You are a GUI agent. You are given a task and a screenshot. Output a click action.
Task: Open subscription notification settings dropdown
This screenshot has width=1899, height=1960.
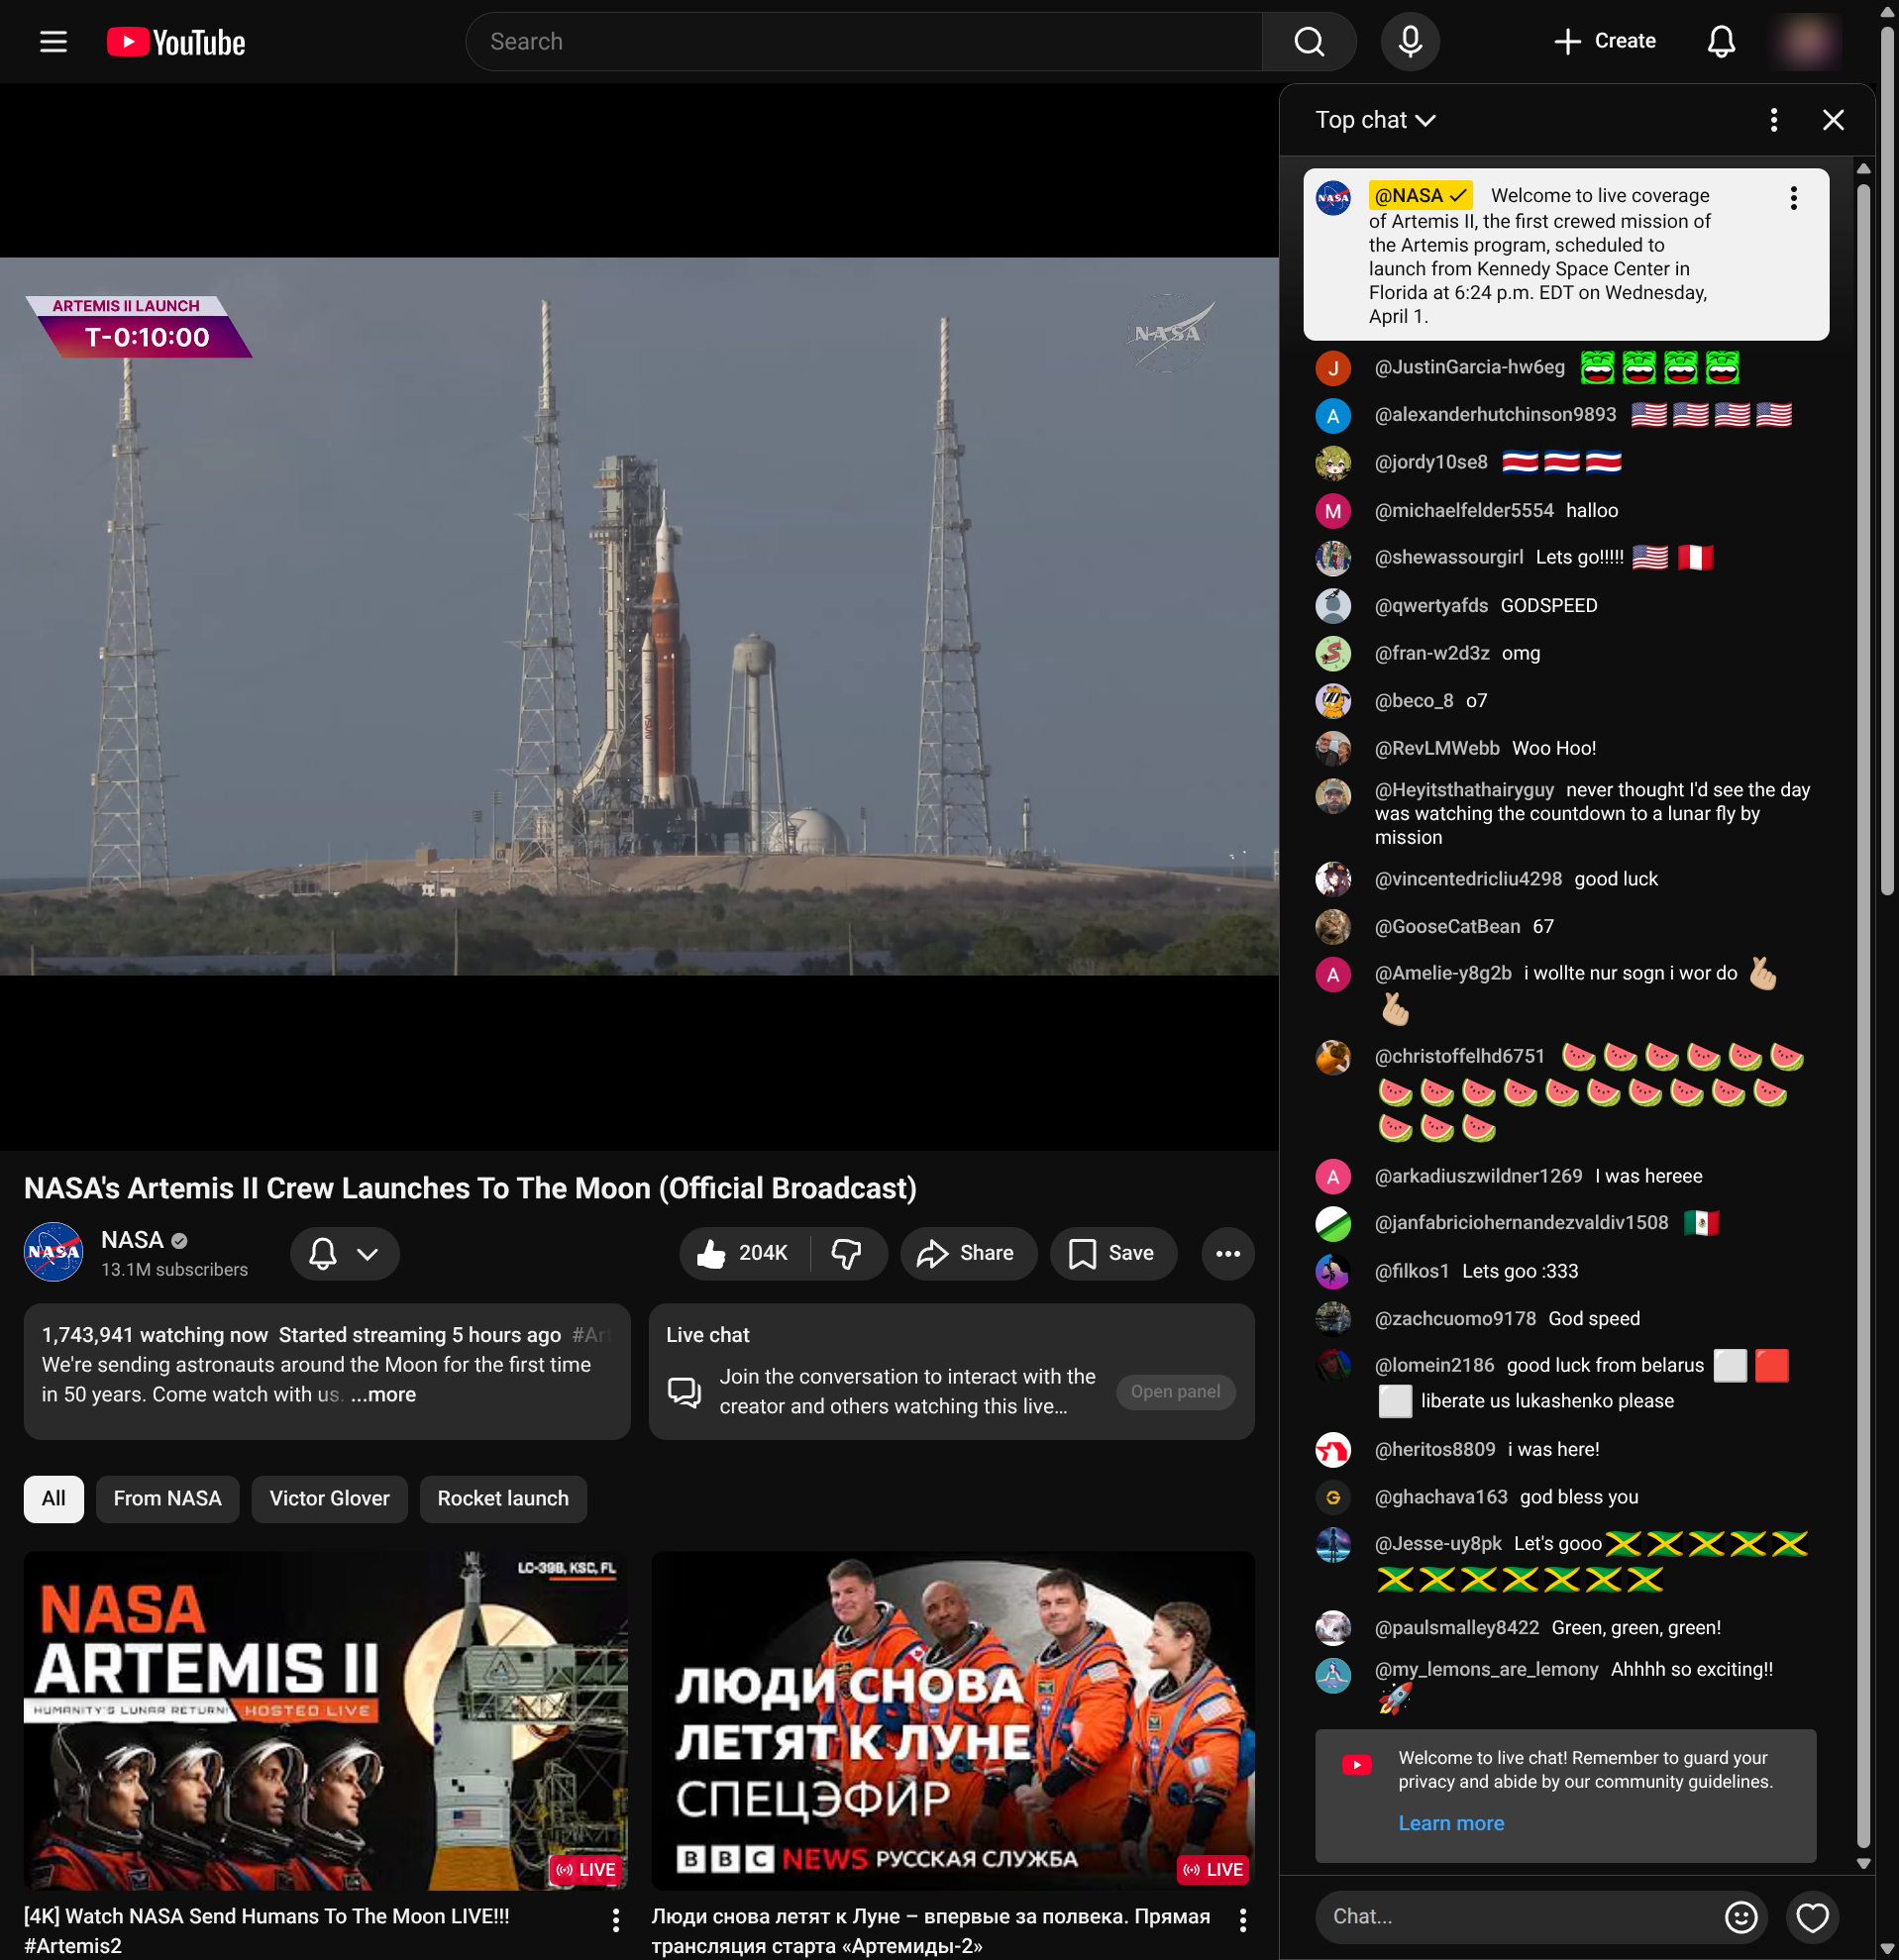344,1254
